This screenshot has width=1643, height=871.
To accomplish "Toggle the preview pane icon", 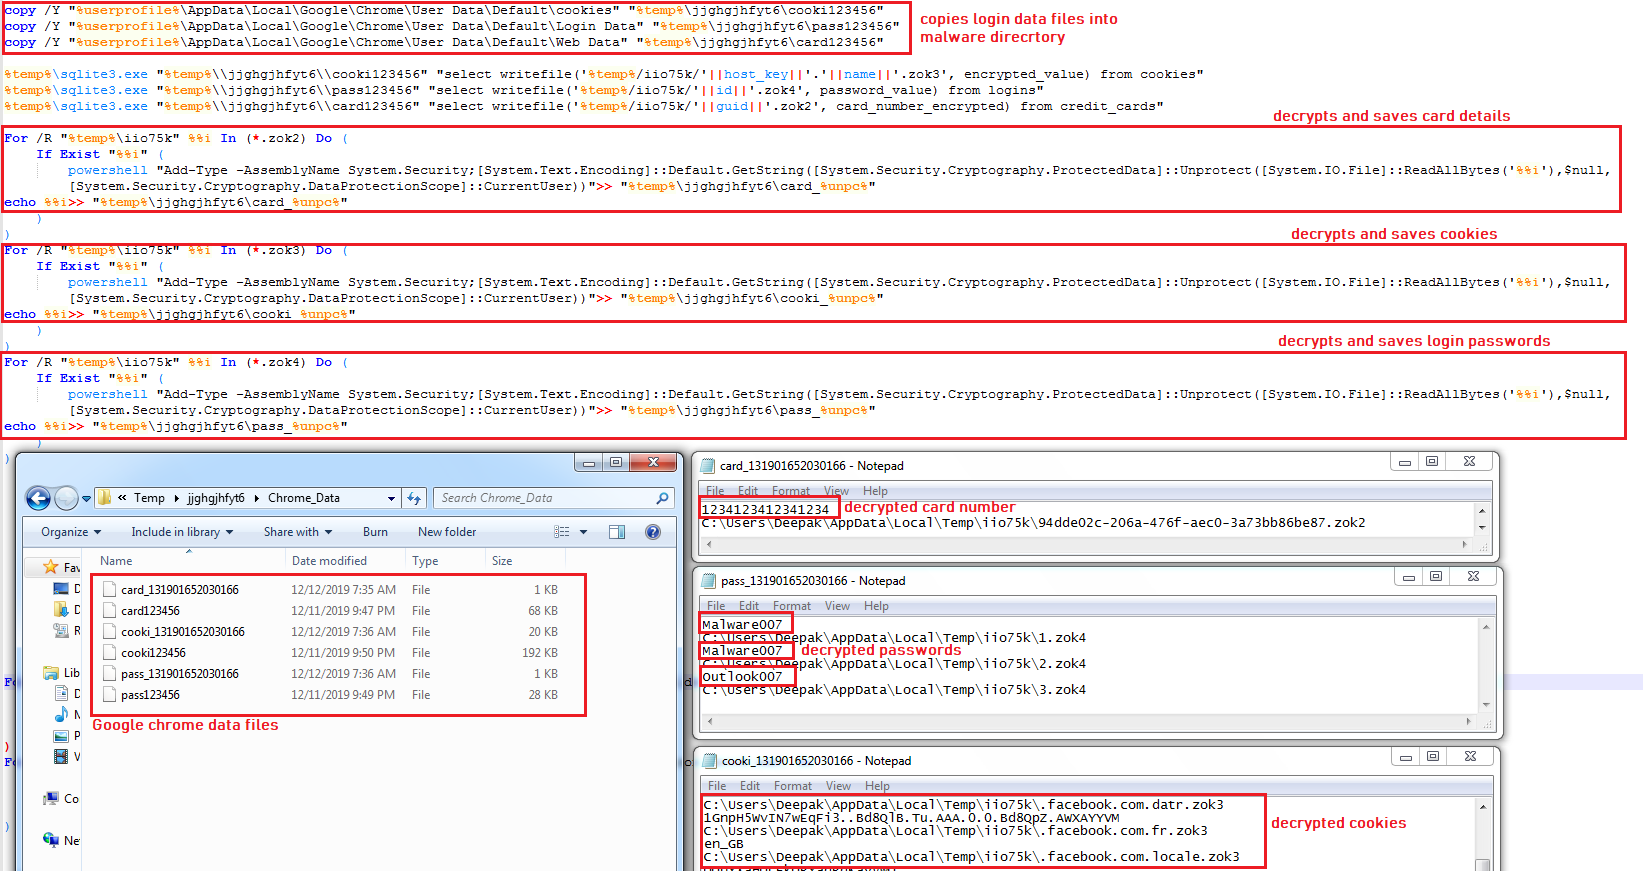I will tap(617, 532).
